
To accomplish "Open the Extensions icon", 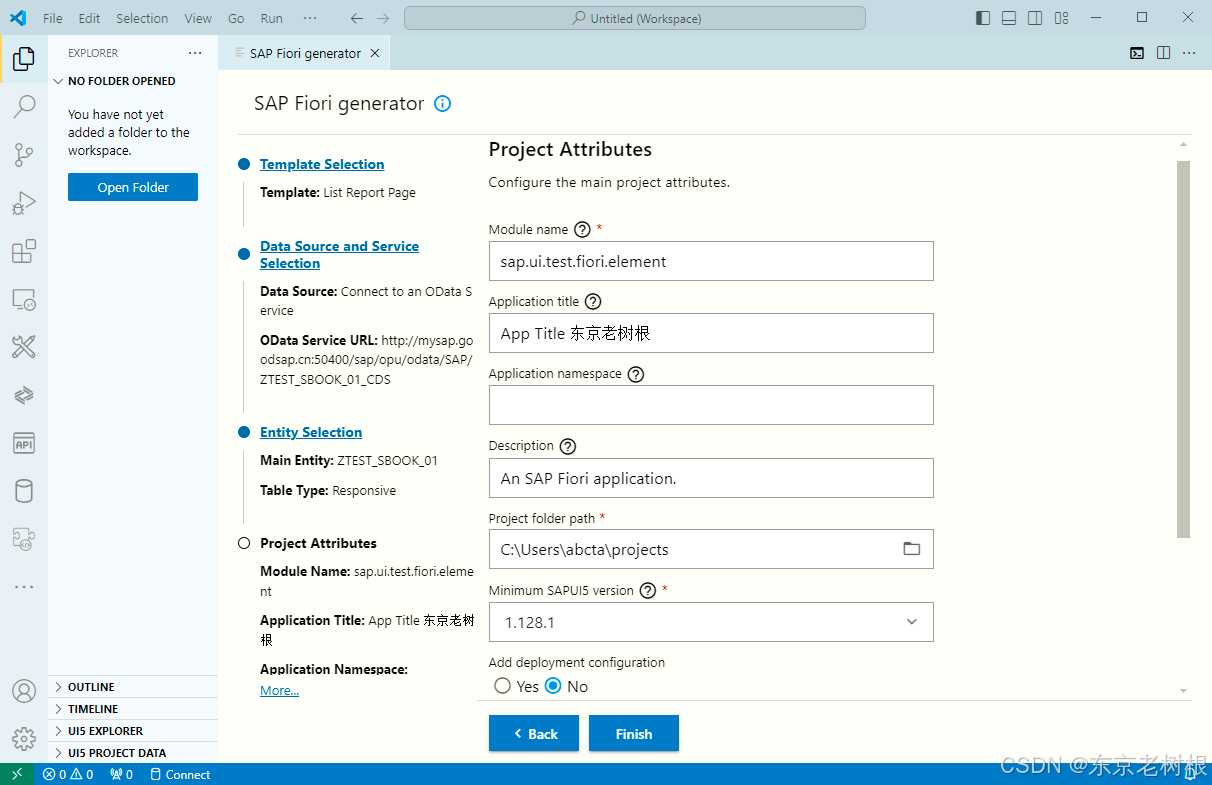I will point(24,251).
